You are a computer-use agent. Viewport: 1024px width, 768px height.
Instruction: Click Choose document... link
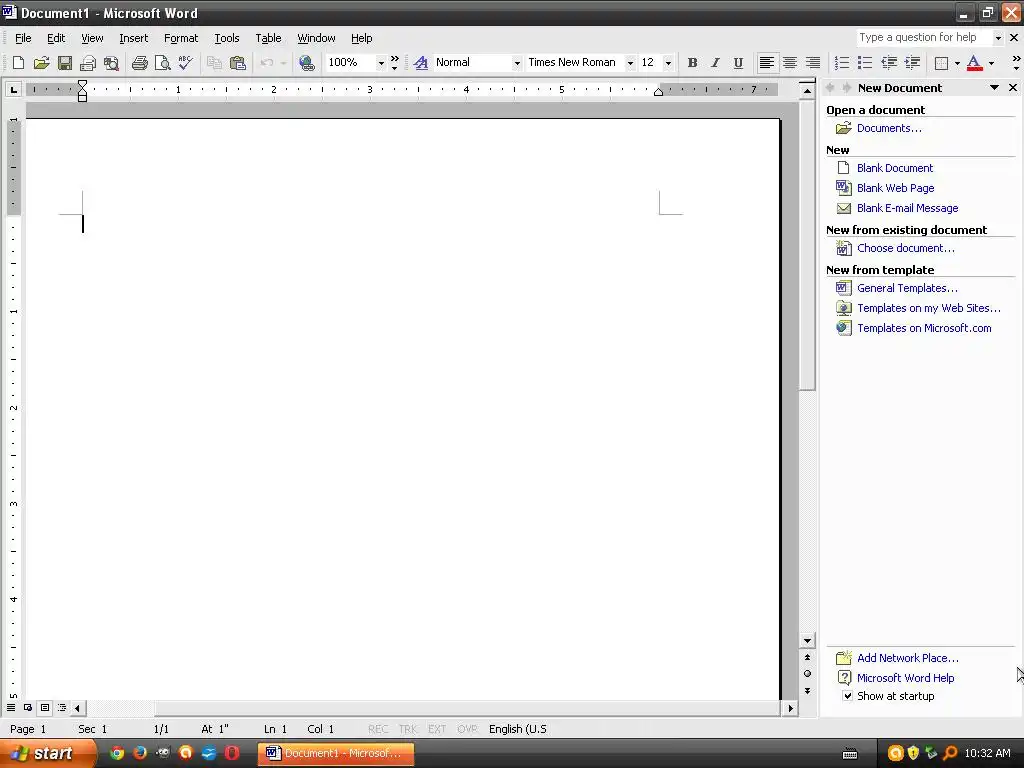coord(905,248)
